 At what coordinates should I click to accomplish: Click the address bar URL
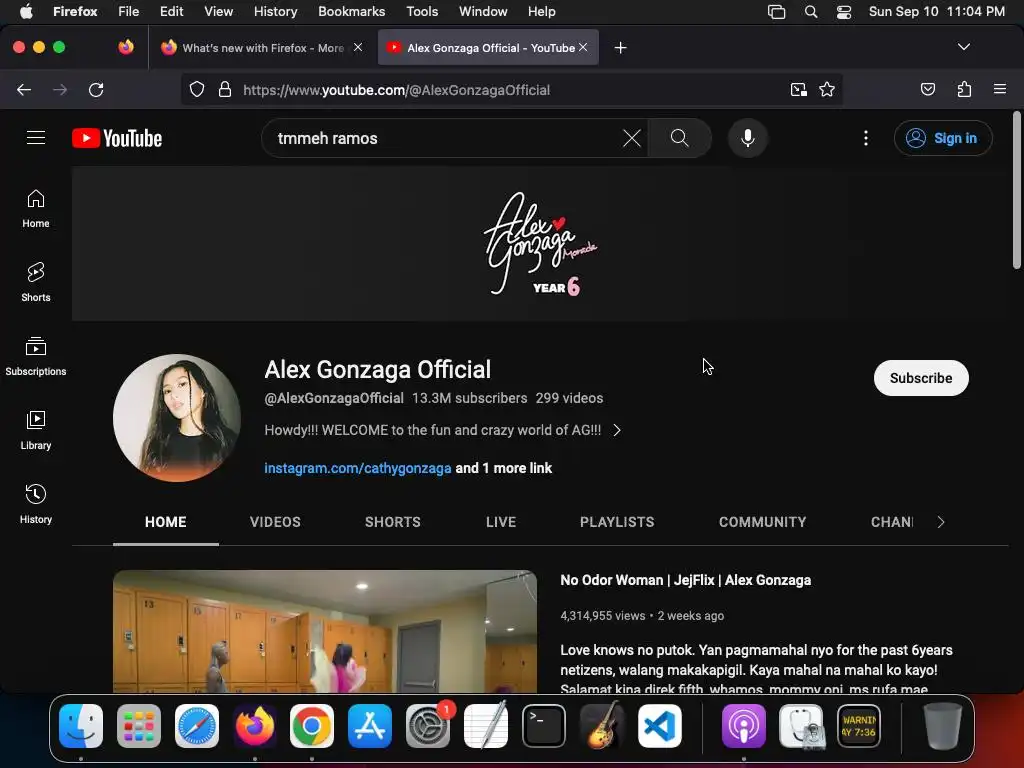point(396,89)
